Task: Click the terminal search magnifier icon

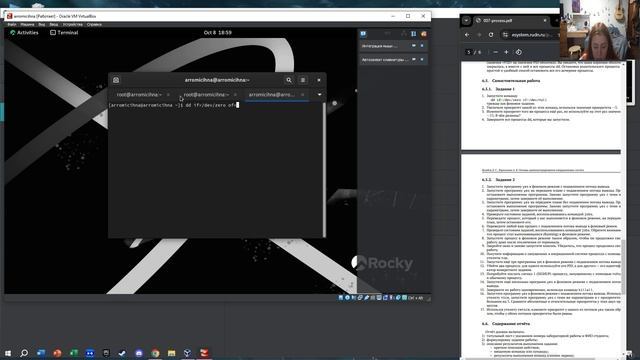Action: pos(289,80)
